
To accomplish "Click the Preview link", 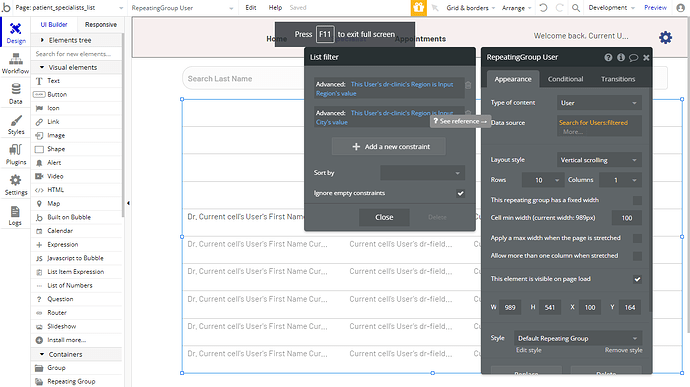I will click(x=655, y=7).
